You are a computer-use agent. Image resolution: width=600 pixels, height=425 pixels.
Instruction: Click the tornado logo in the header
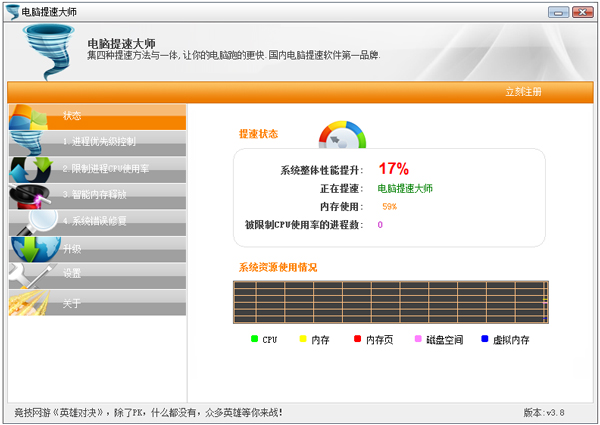(48, 52)
